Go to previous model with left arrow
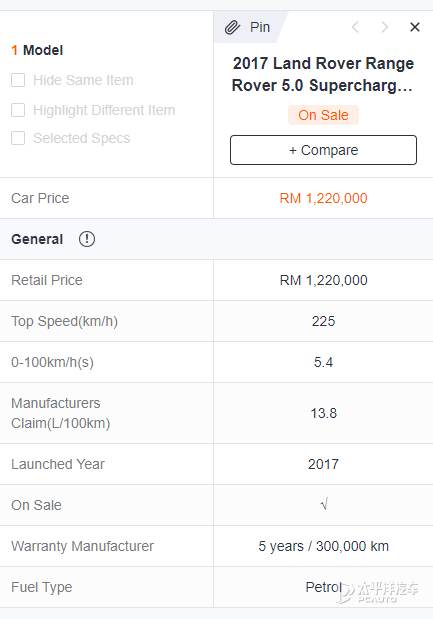Image resolution: width=433 pixels, height=619 pixels. point(355,27)
